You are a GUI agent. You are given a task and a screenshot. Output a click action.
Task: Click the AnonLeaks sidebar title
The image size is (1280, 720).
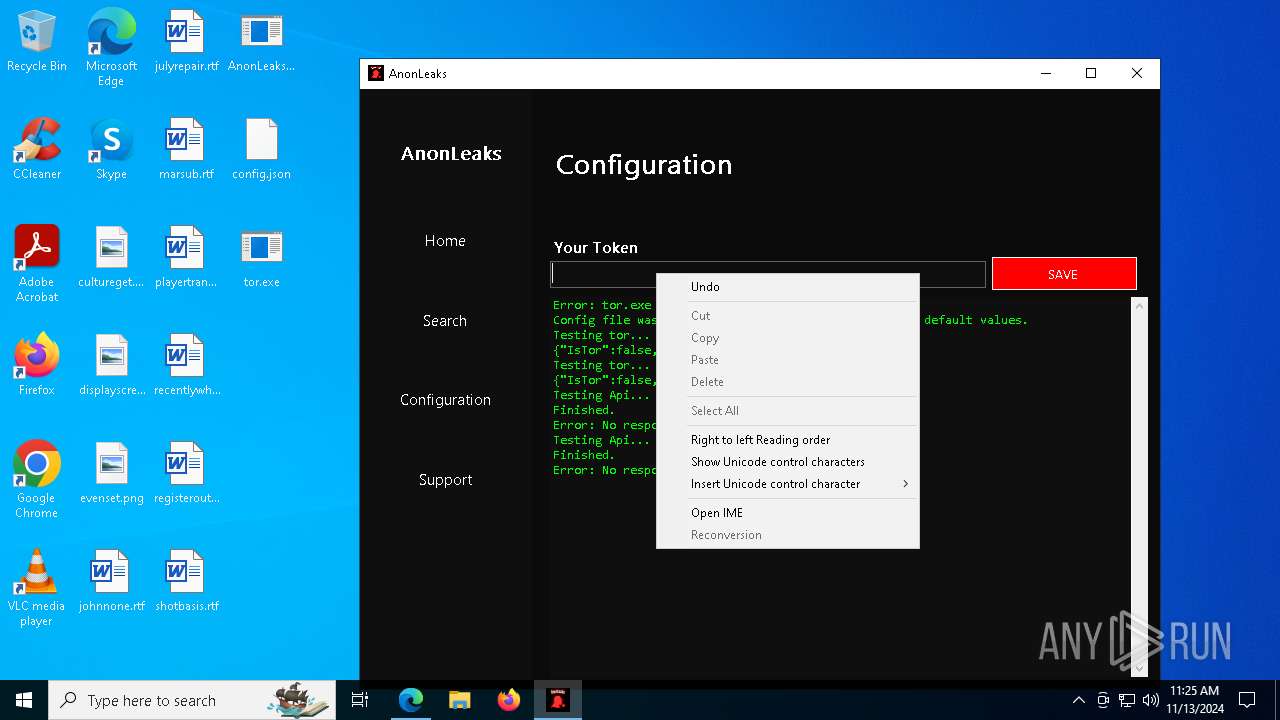451,153
